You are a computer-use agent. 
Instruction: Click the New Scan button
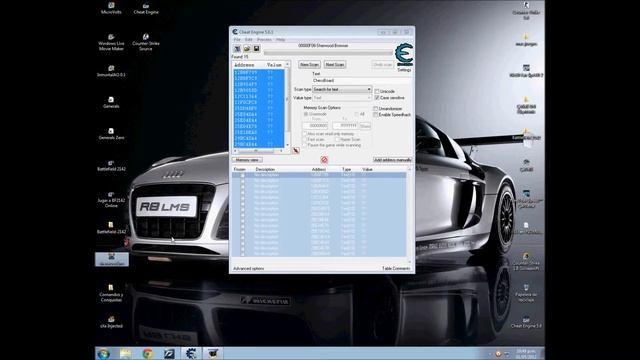pos(309,64)
